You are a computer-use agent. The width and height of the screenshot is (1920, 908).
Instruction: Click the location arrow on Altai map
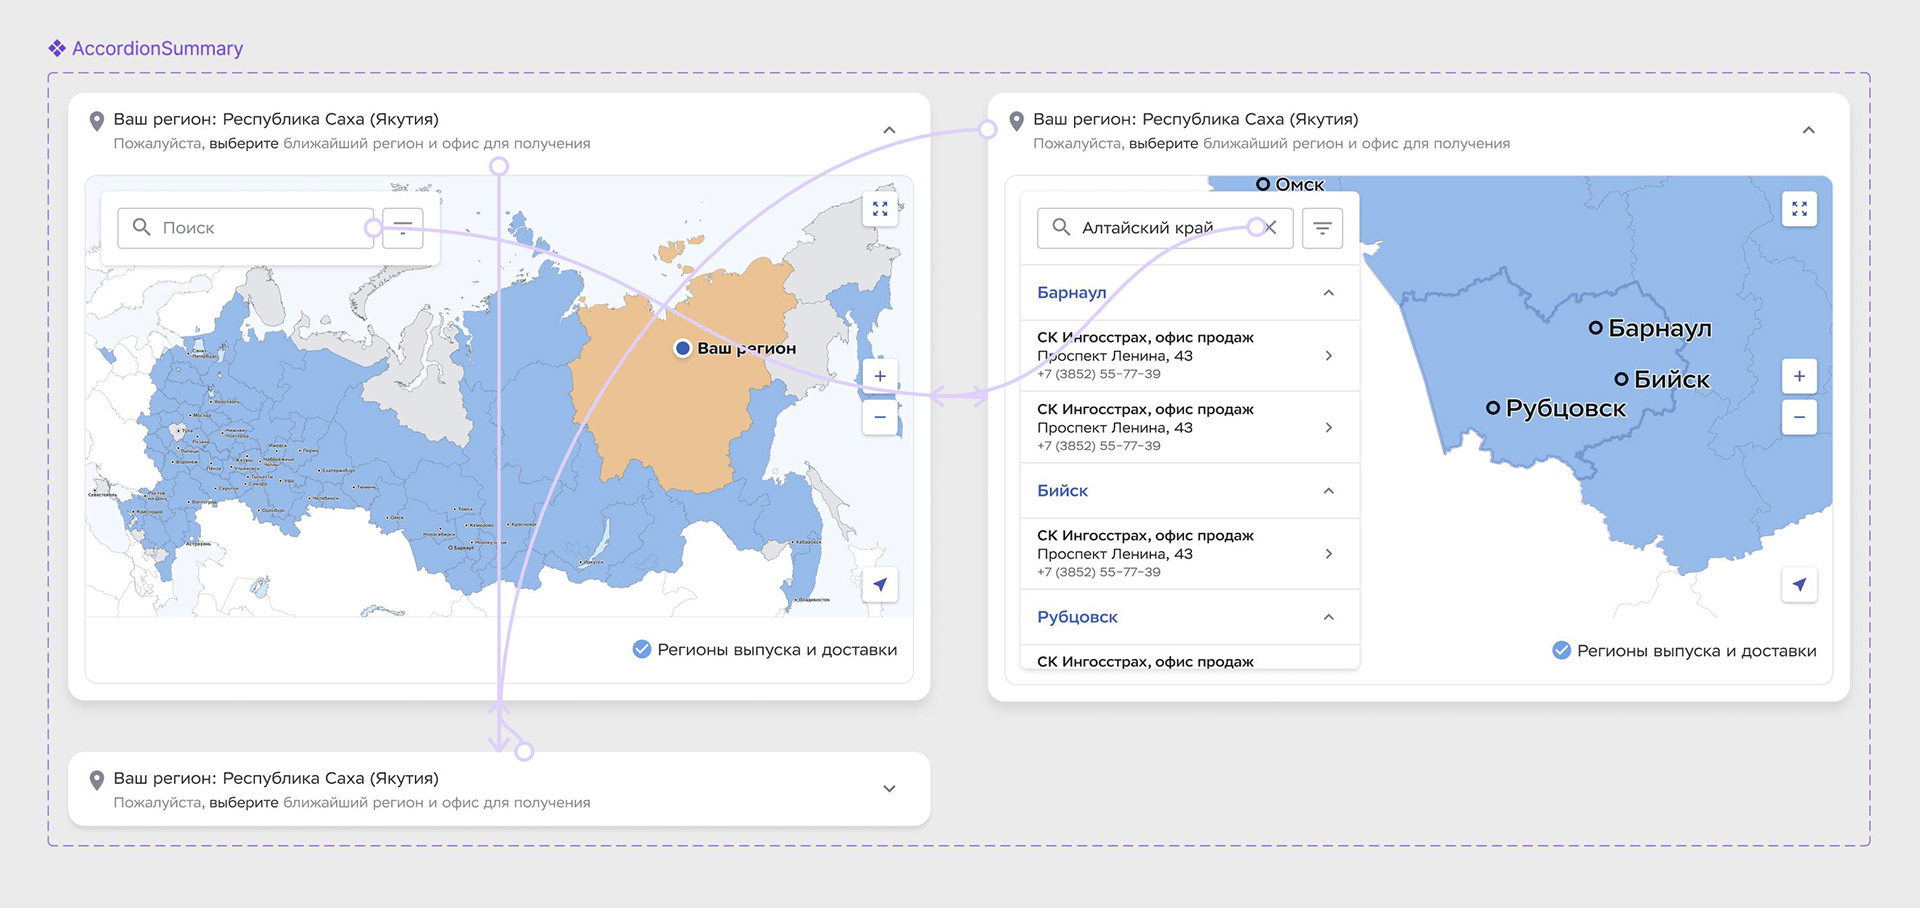[x=1799, y=585]
